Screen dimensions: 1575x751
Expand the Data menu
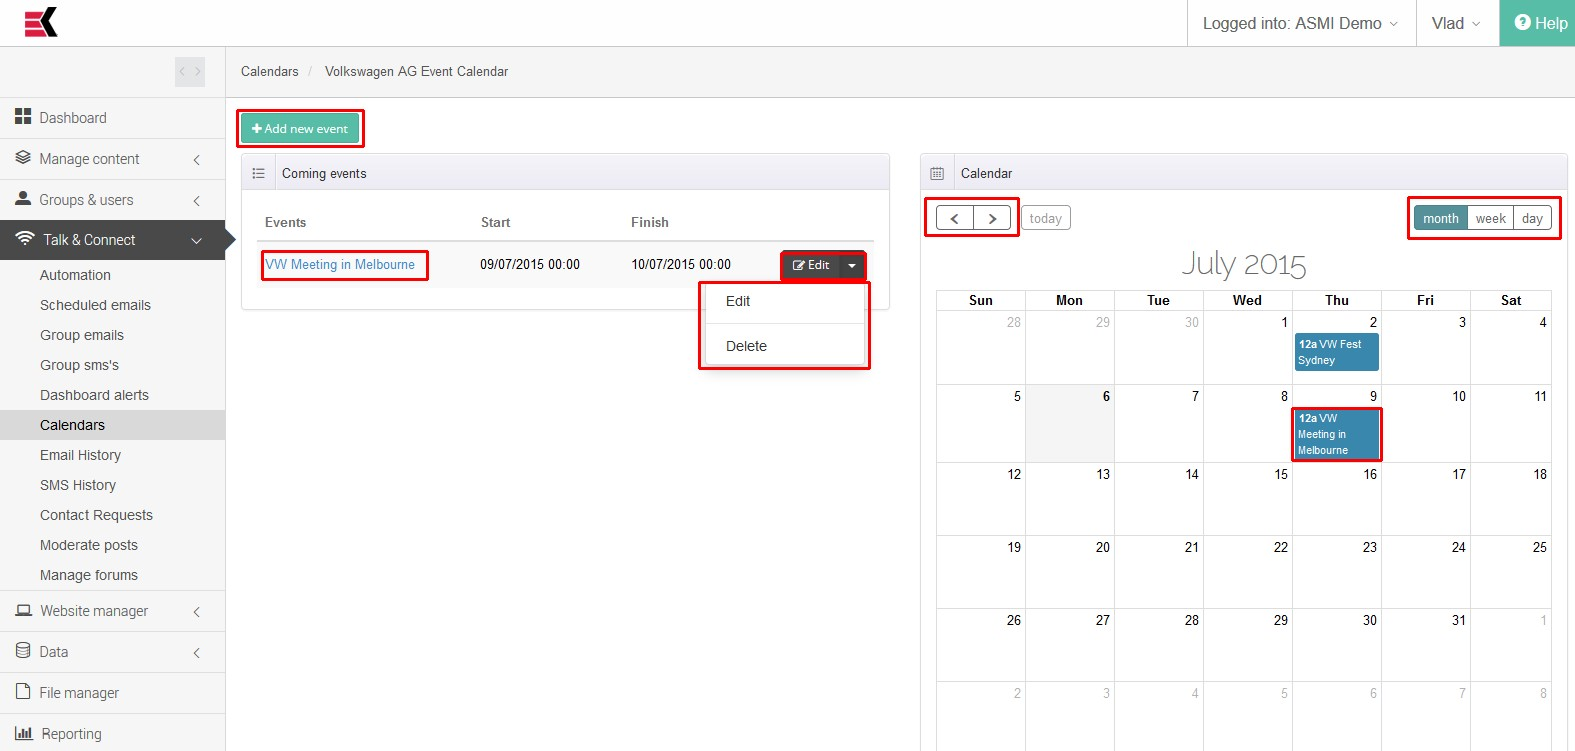coord(196,652)
